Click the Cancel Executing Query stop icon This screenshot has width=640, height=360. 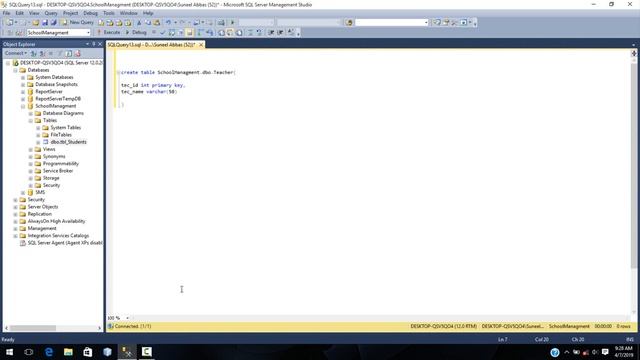(154, 32)
